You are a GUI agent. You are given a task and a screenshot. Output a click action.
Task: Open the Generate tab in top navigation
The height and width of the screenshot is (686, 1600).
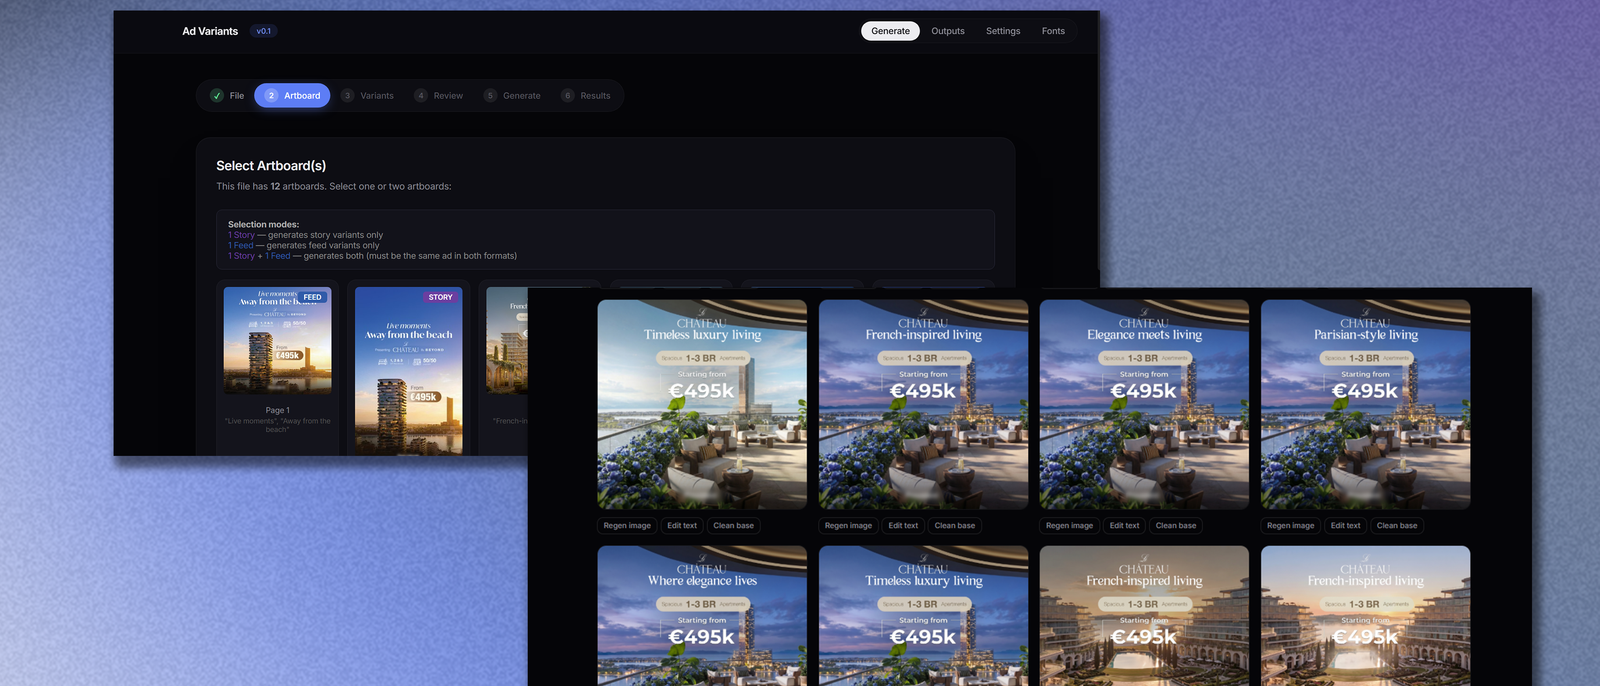point(890,31)
